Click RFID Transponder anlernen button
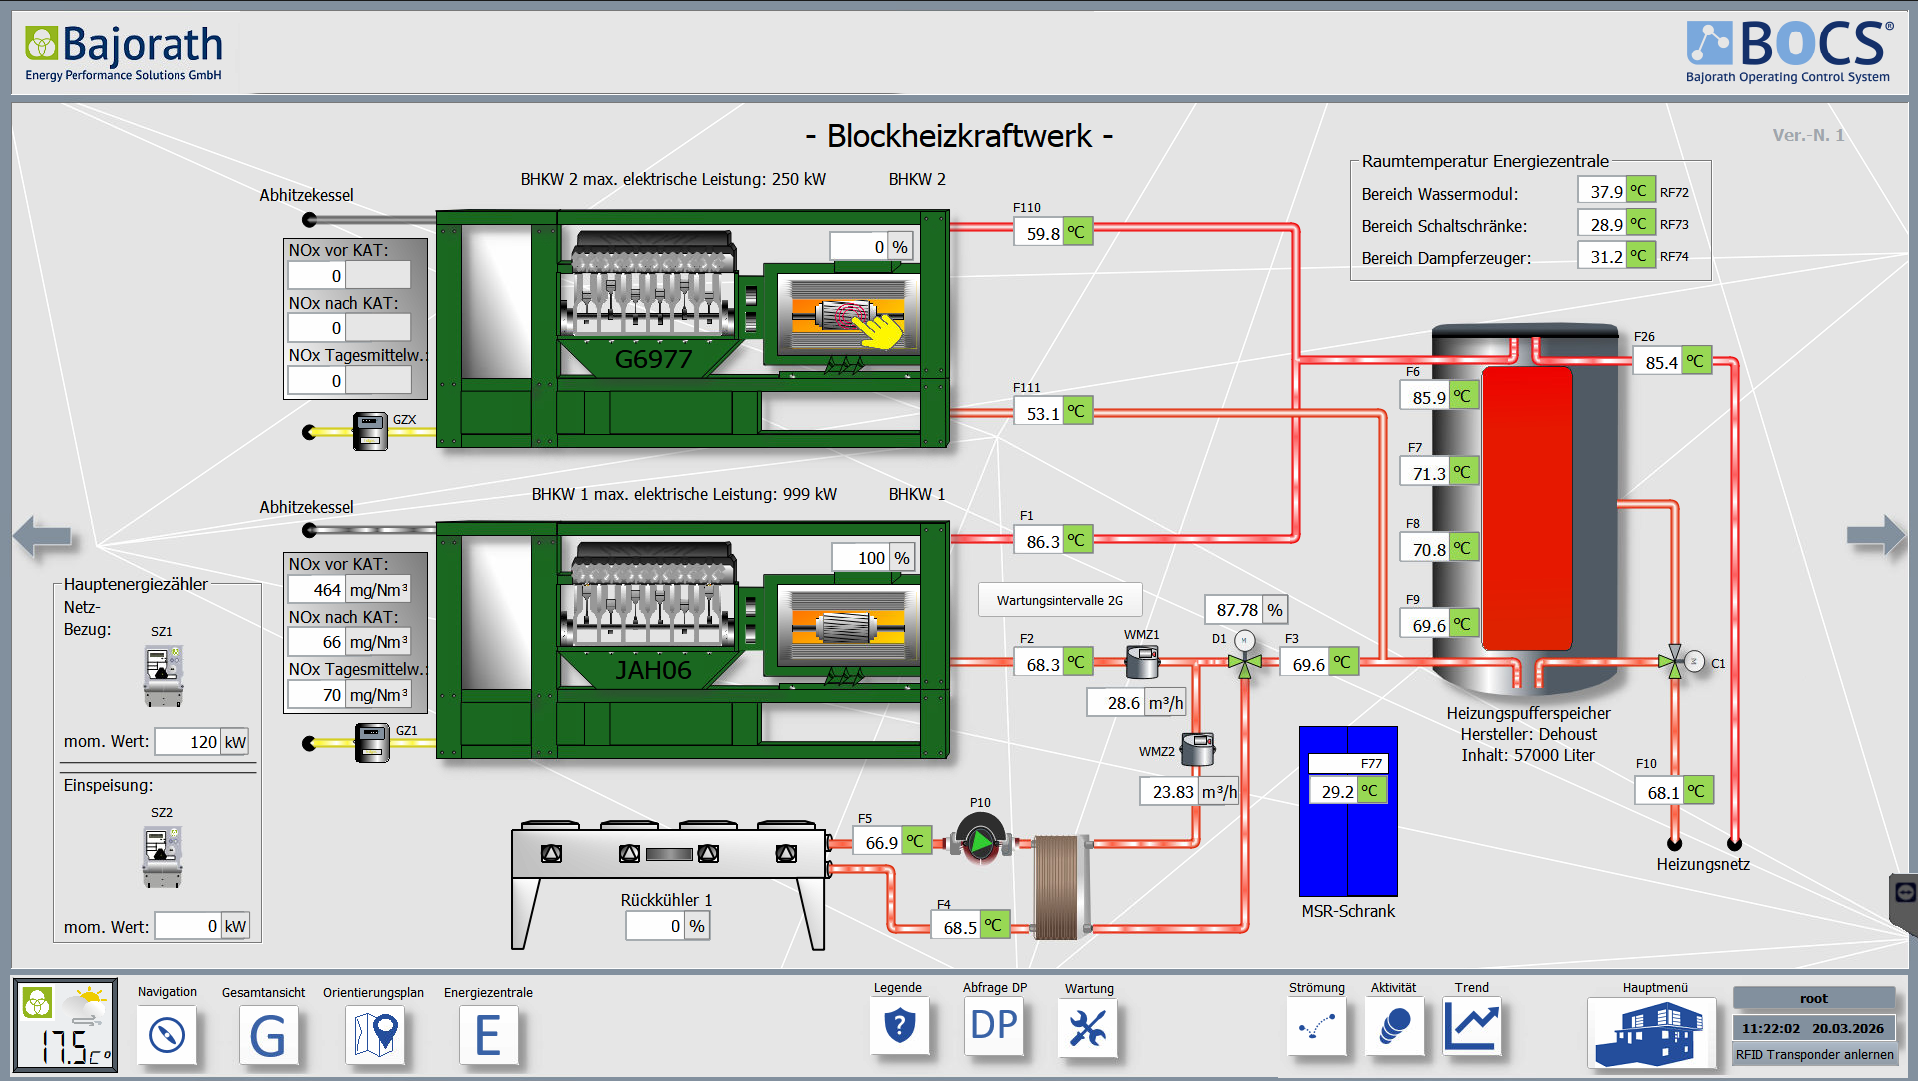The image size is (1918, 1081). coord(1814,1054)
